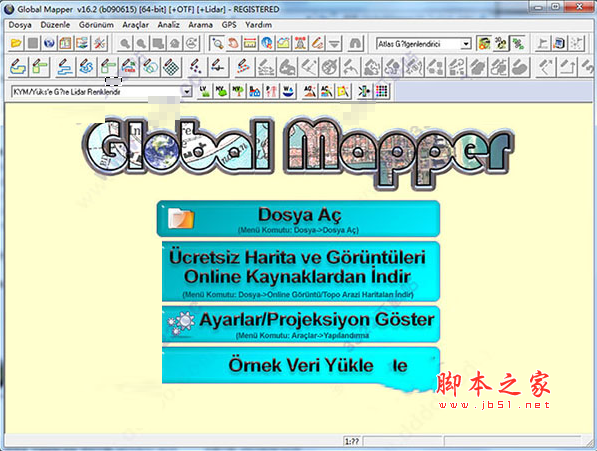Click the lidar building classification house icon
597x451 pixels.
[x=254, y=91]
